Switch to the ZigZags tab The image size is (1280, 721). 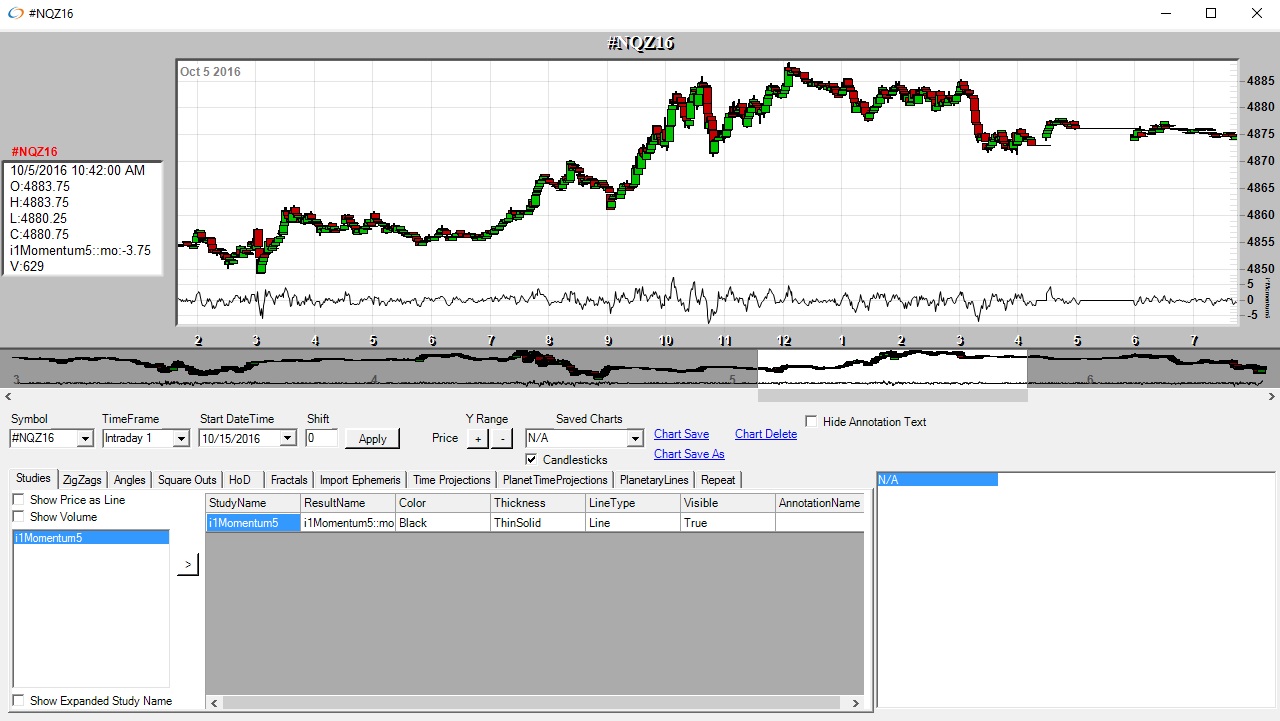coord(82,480)
